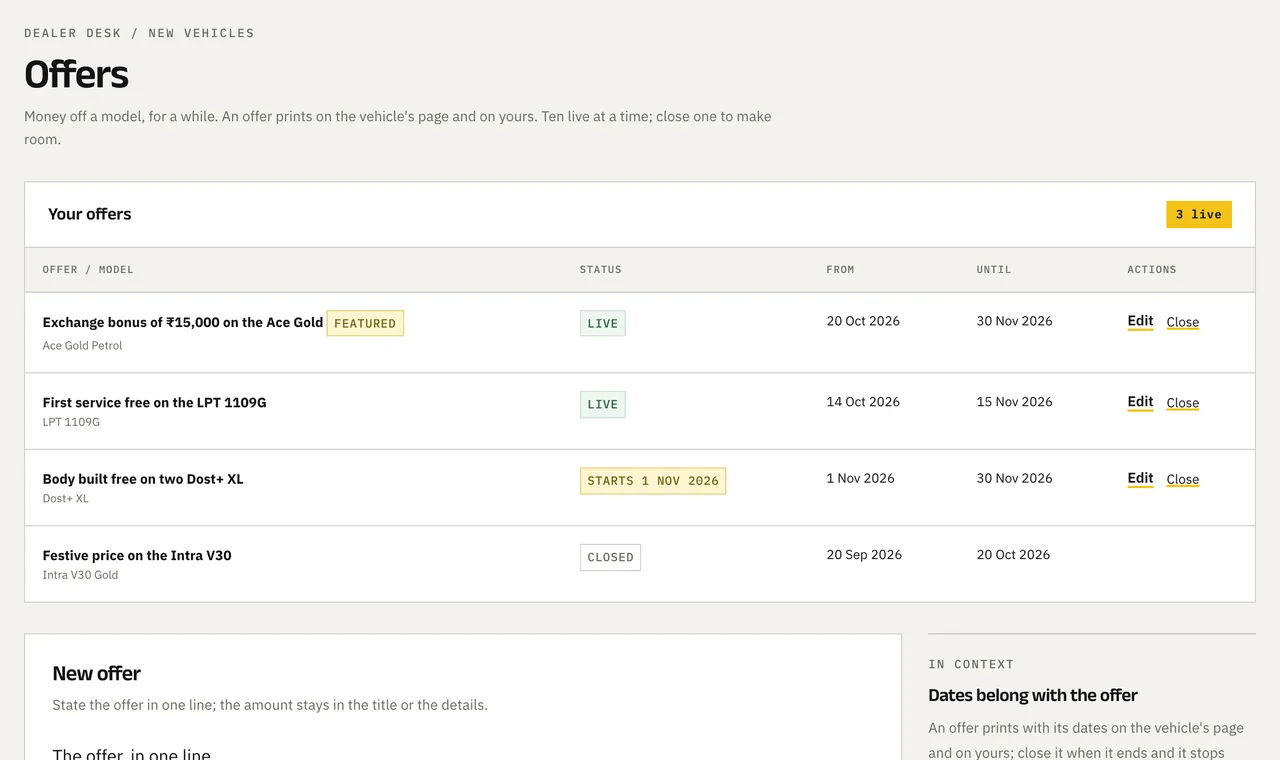The image size is (1280, 760).
Task: Click the CLOSED status badge
Action: [610, 557]
